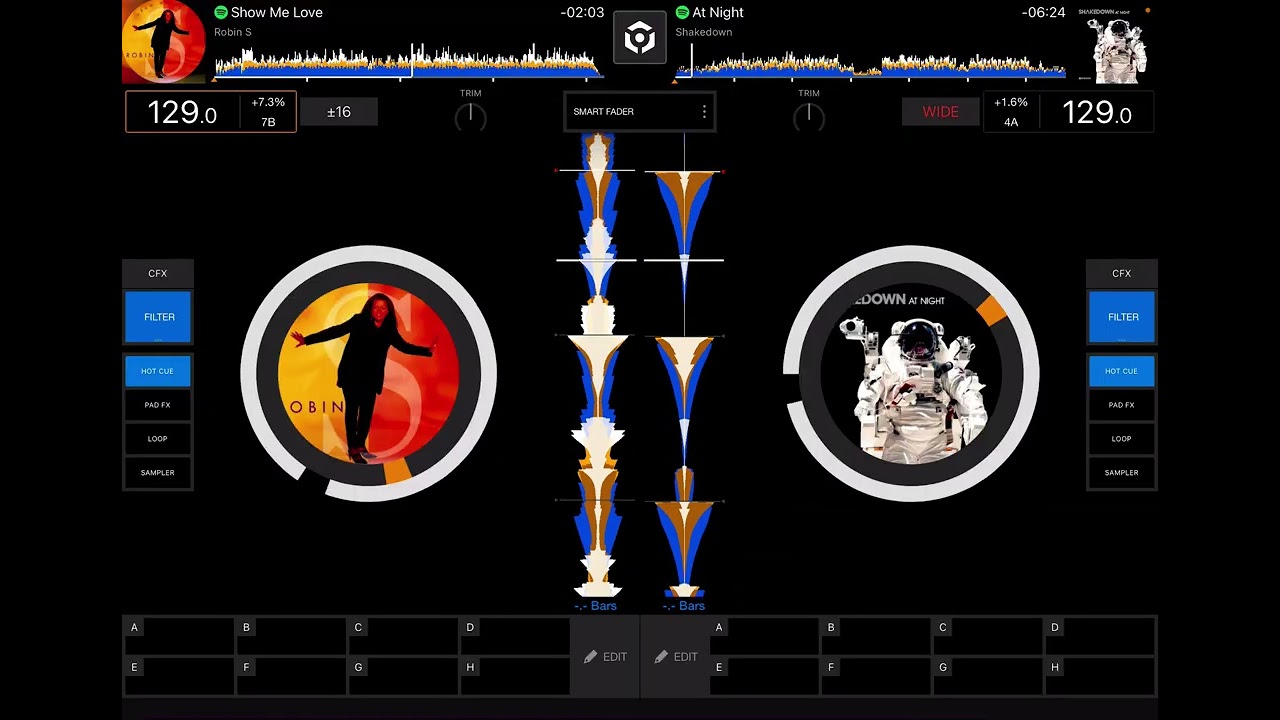This screenshot has height=720, width=1280.
Task: Click the Spotify icon beside Show Me Love
Action: [x=221, y=12]
